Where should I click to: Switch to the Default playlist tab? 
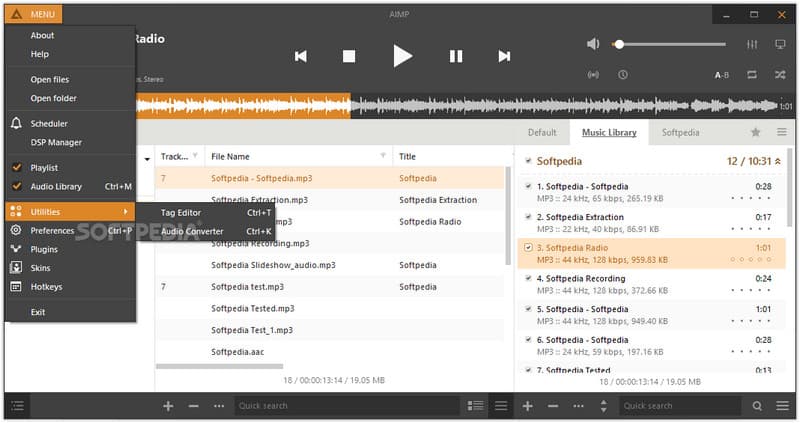pyautogui.click(x=542, y=132)
